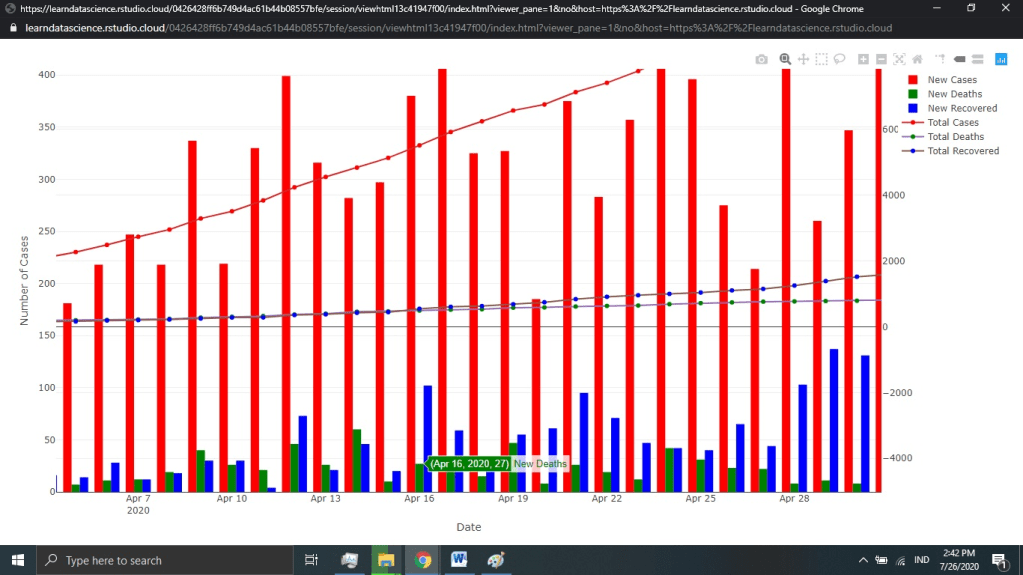1023x575 pixels.
Task: Show hidden system tray icons
Action: coord(863,560)
